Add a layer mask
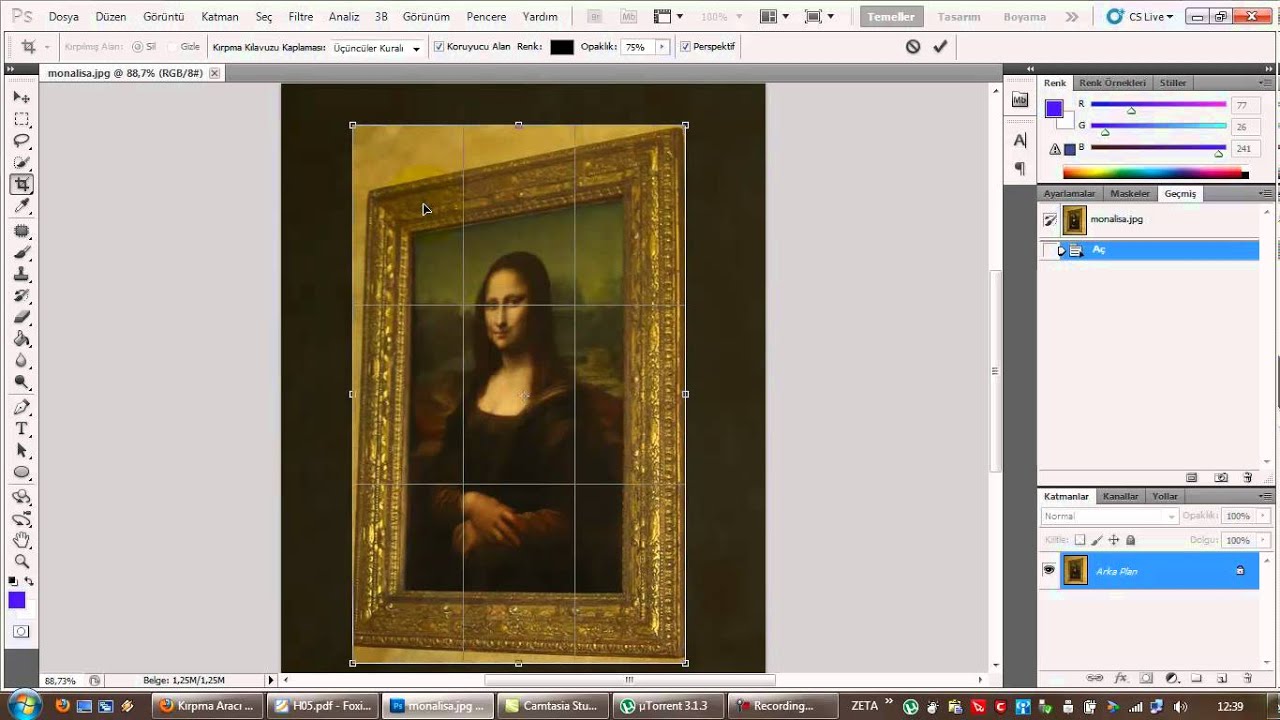 click(1146, 678)
